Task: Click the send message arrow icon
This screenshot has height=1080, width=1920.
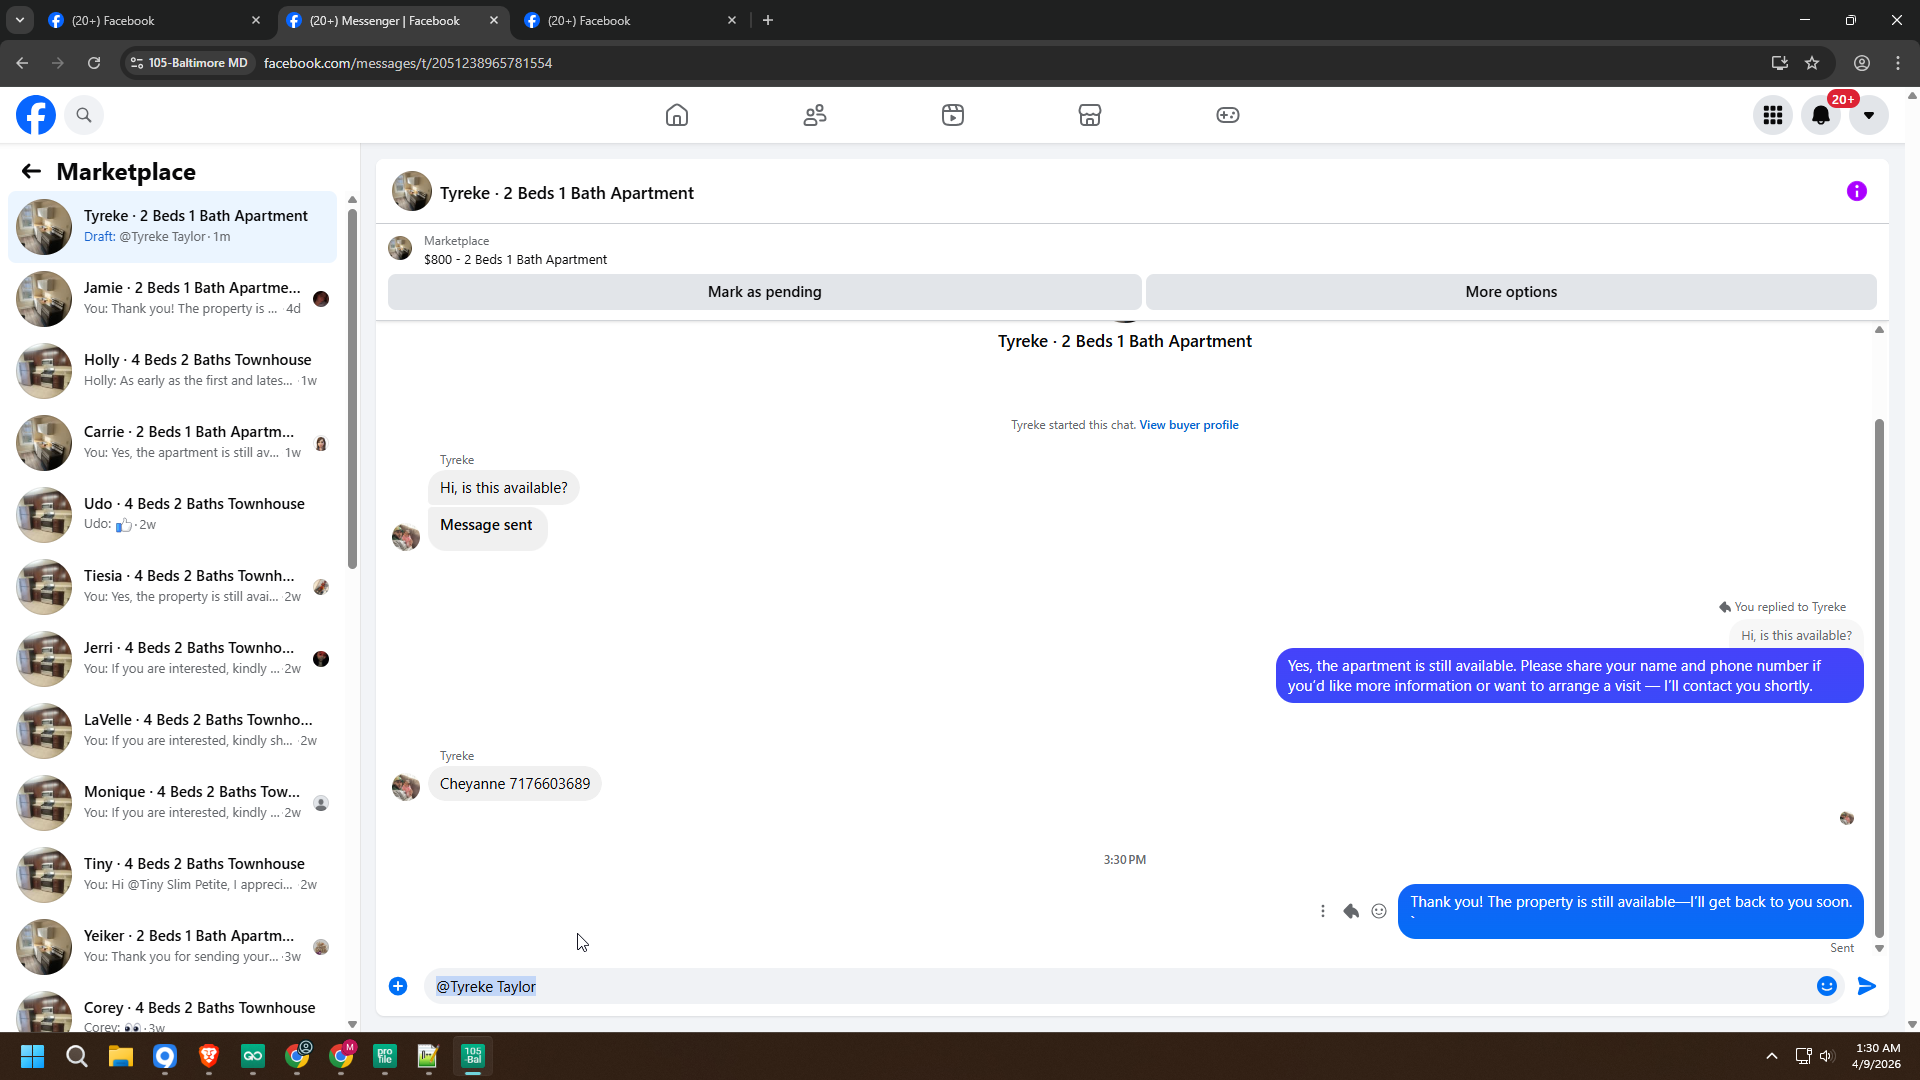Action: tap(1867, 986)
